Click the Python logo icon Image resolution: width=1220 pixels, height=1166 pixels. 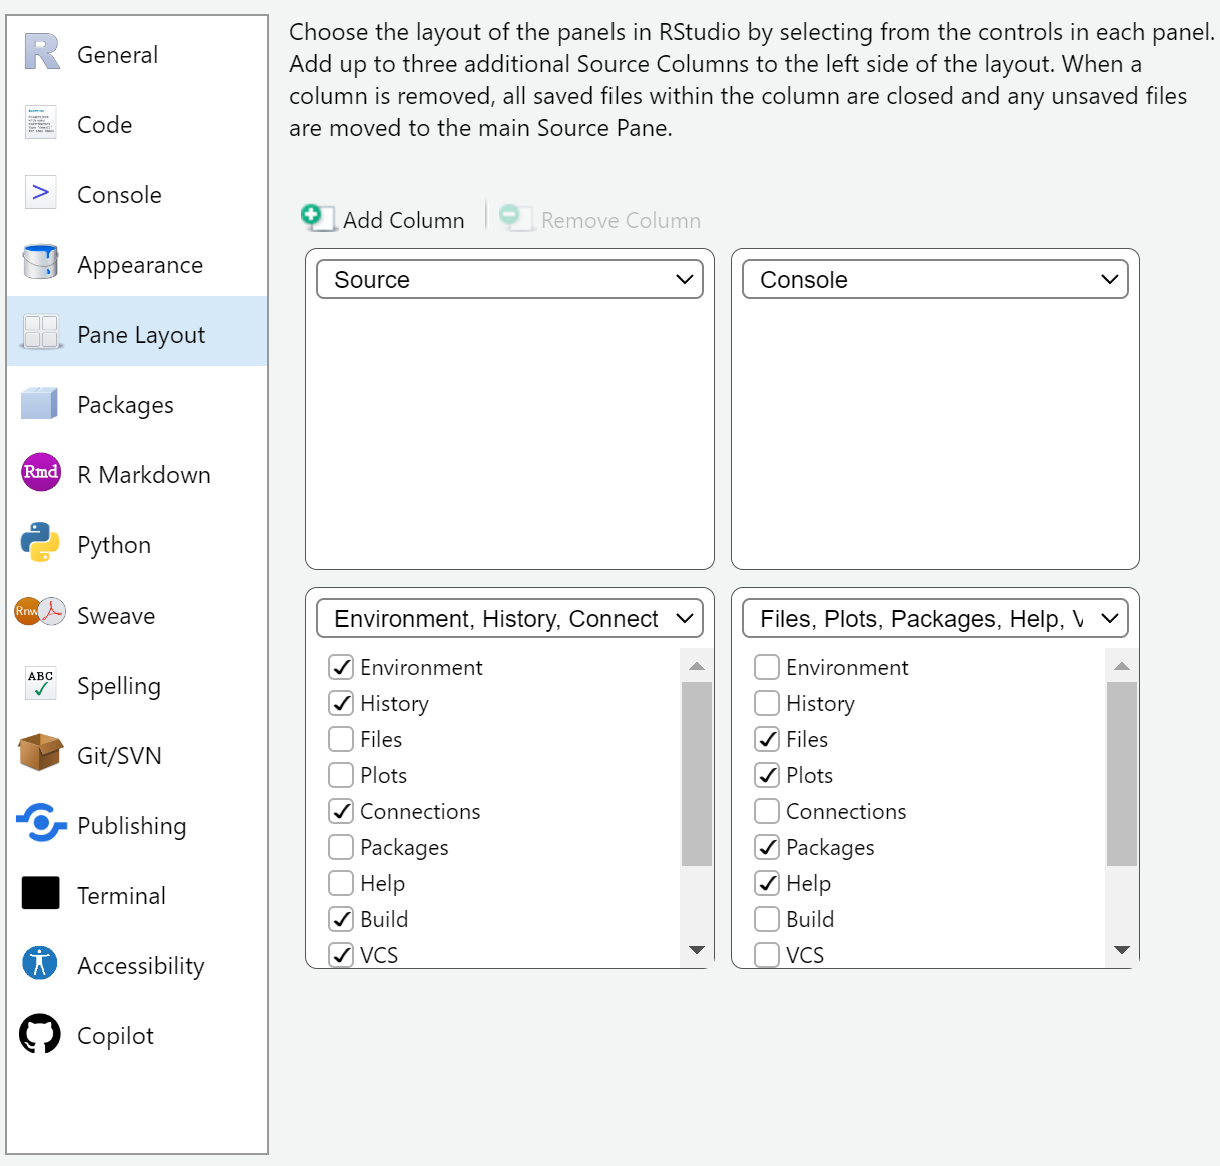[x=41, y=542]
